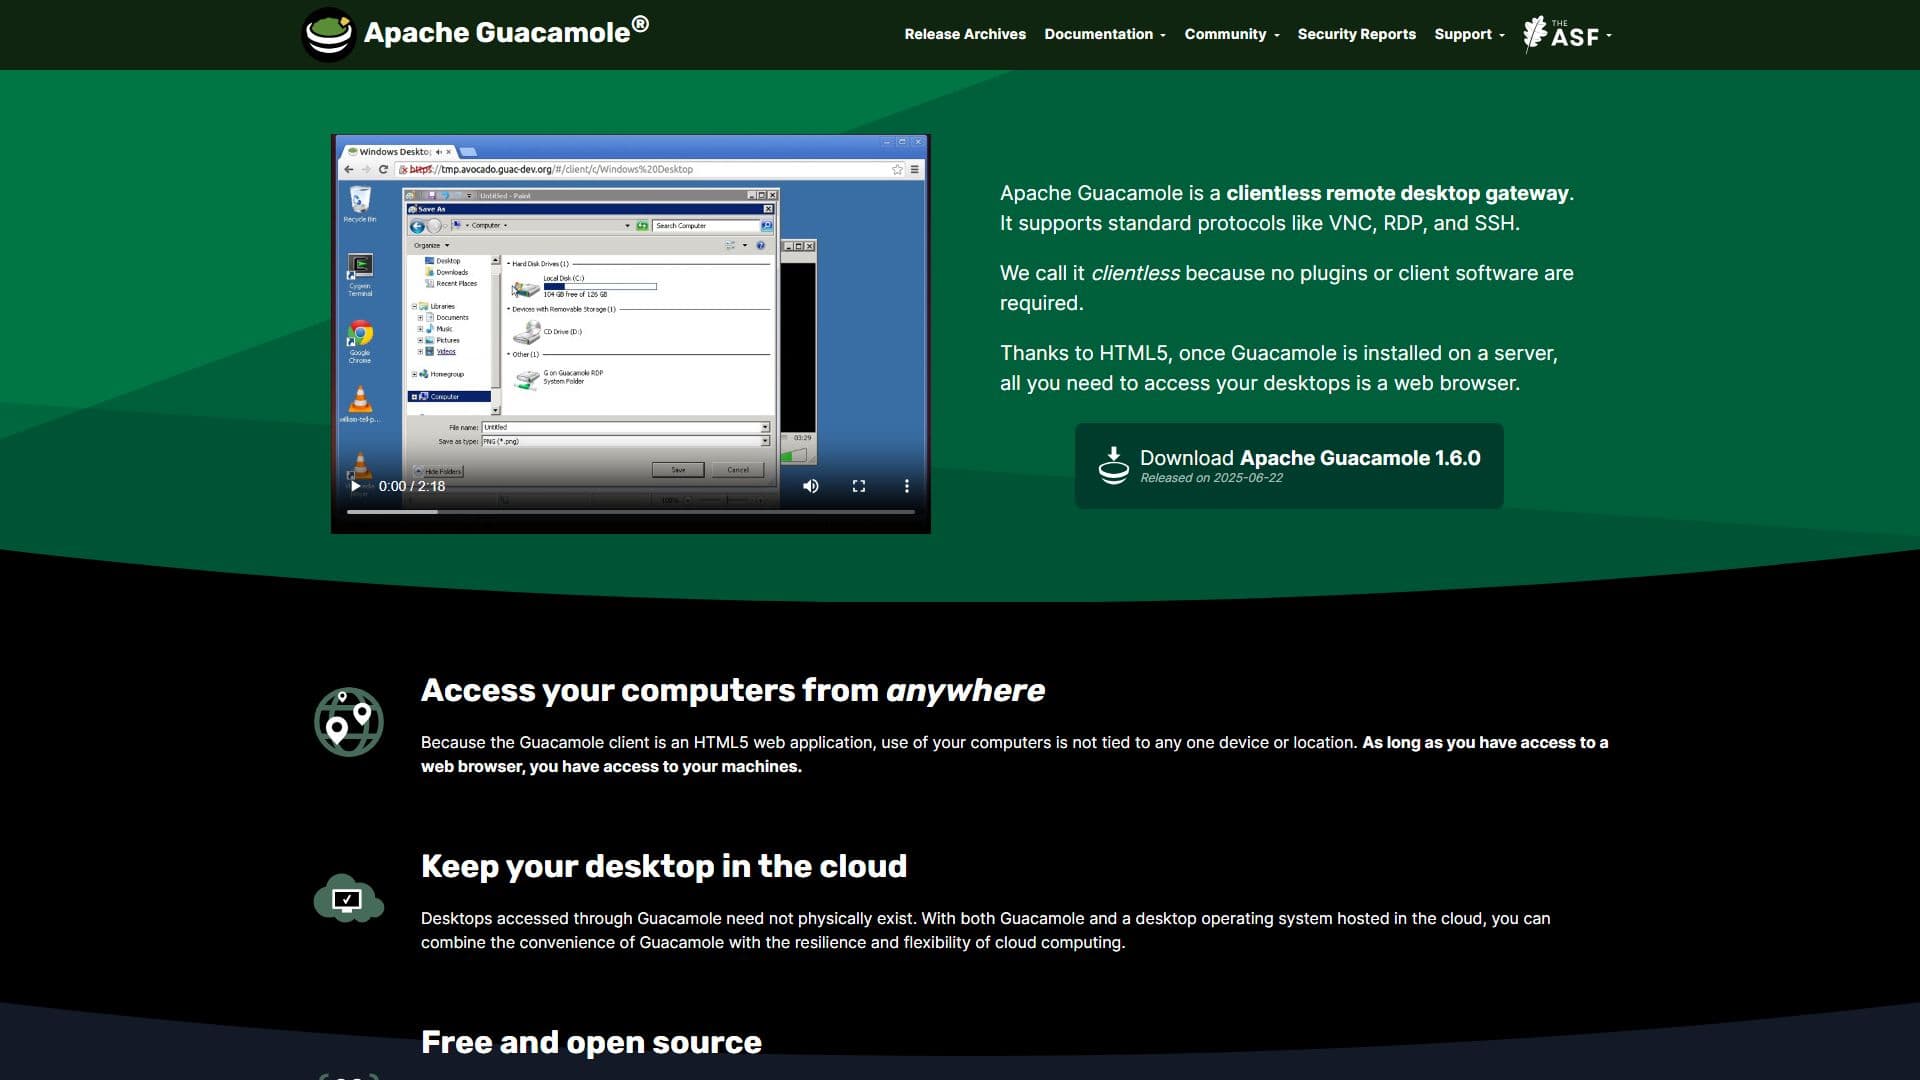Click the globe with location pins icon

click(349, 722)
